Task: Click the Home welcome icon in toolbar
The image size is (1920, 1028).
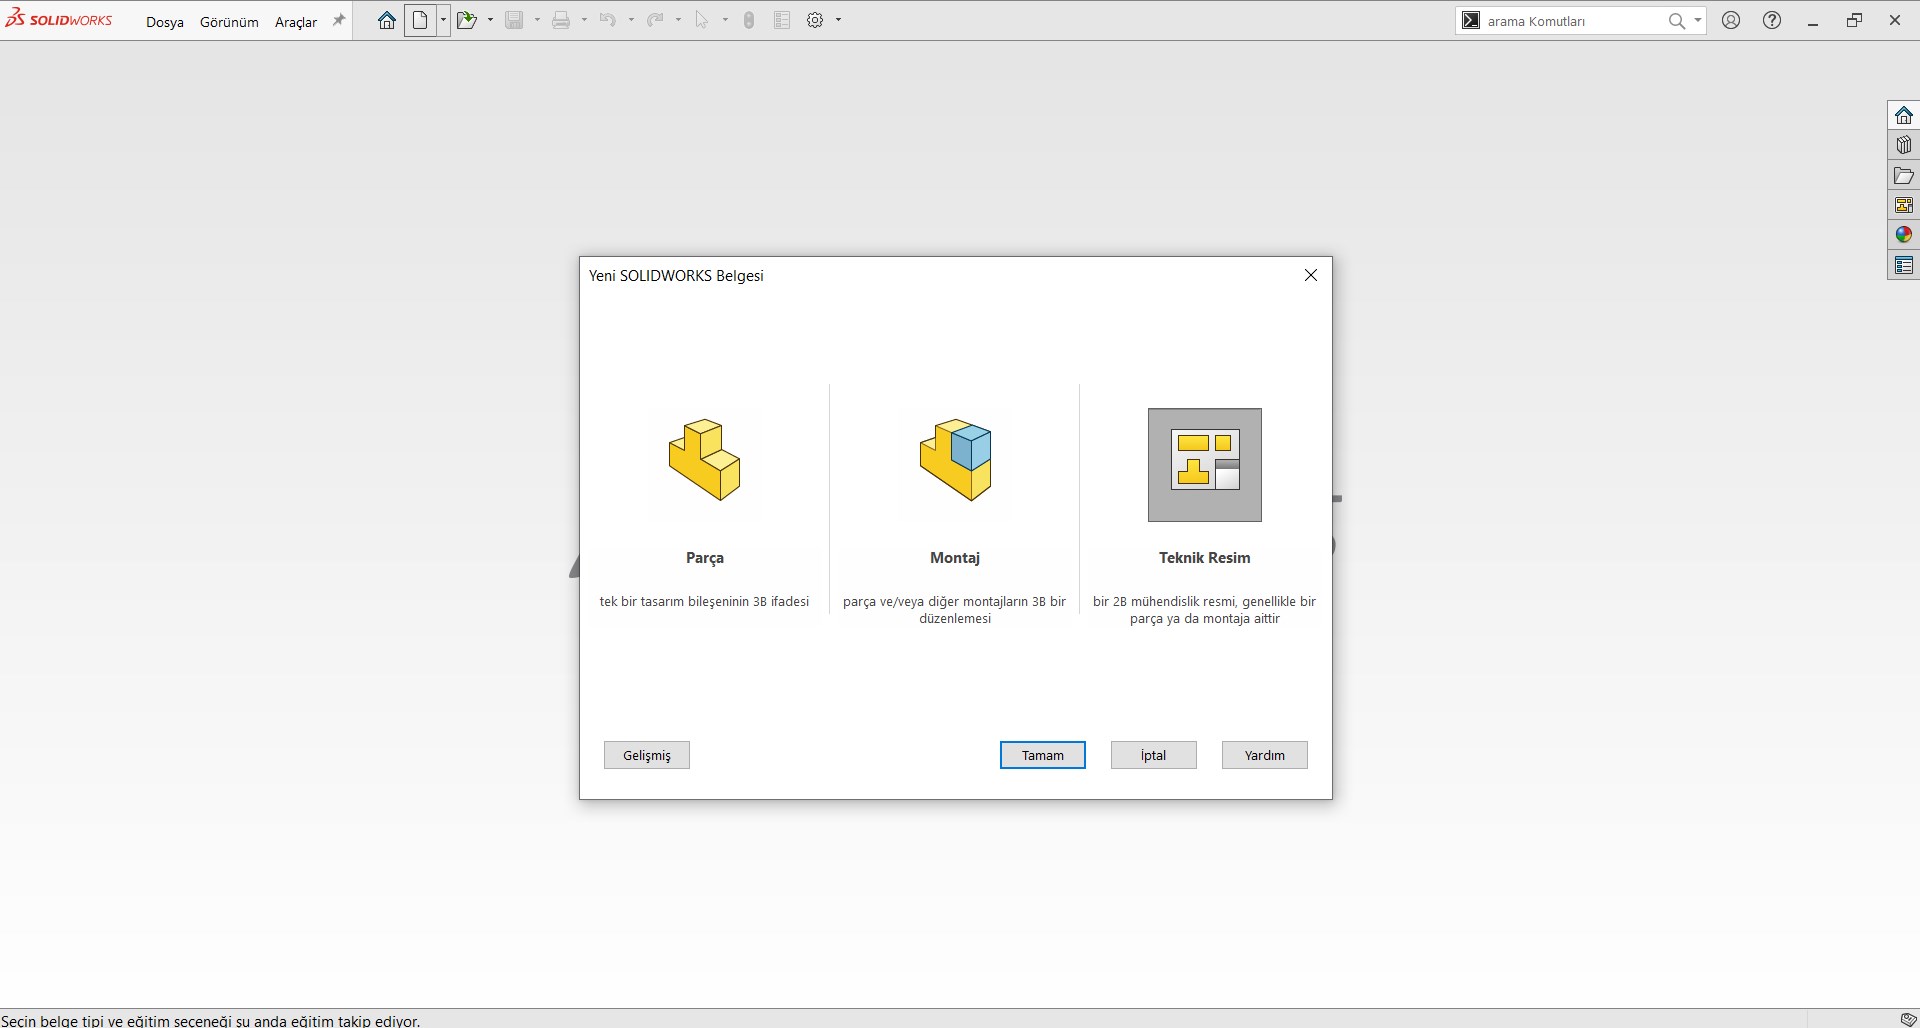Action: click(x=386, y=20)
